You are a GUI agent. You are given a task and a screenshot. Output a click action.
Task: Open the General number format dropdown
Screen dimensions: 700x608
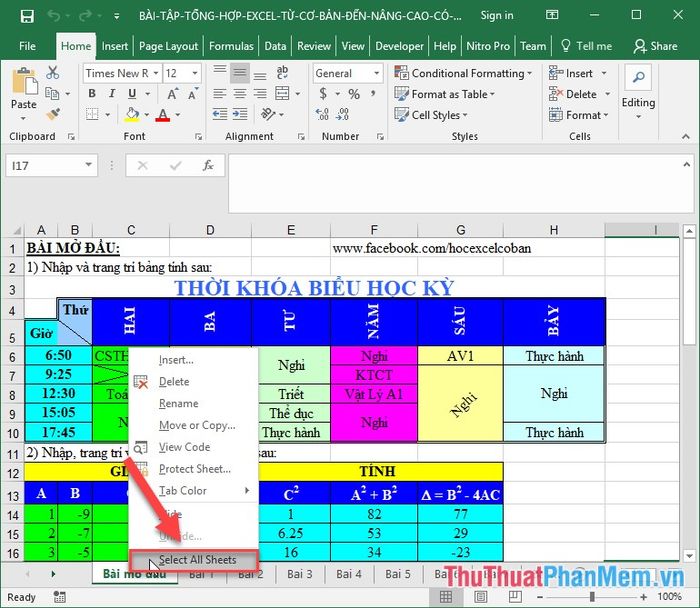(x=374, y=73)
